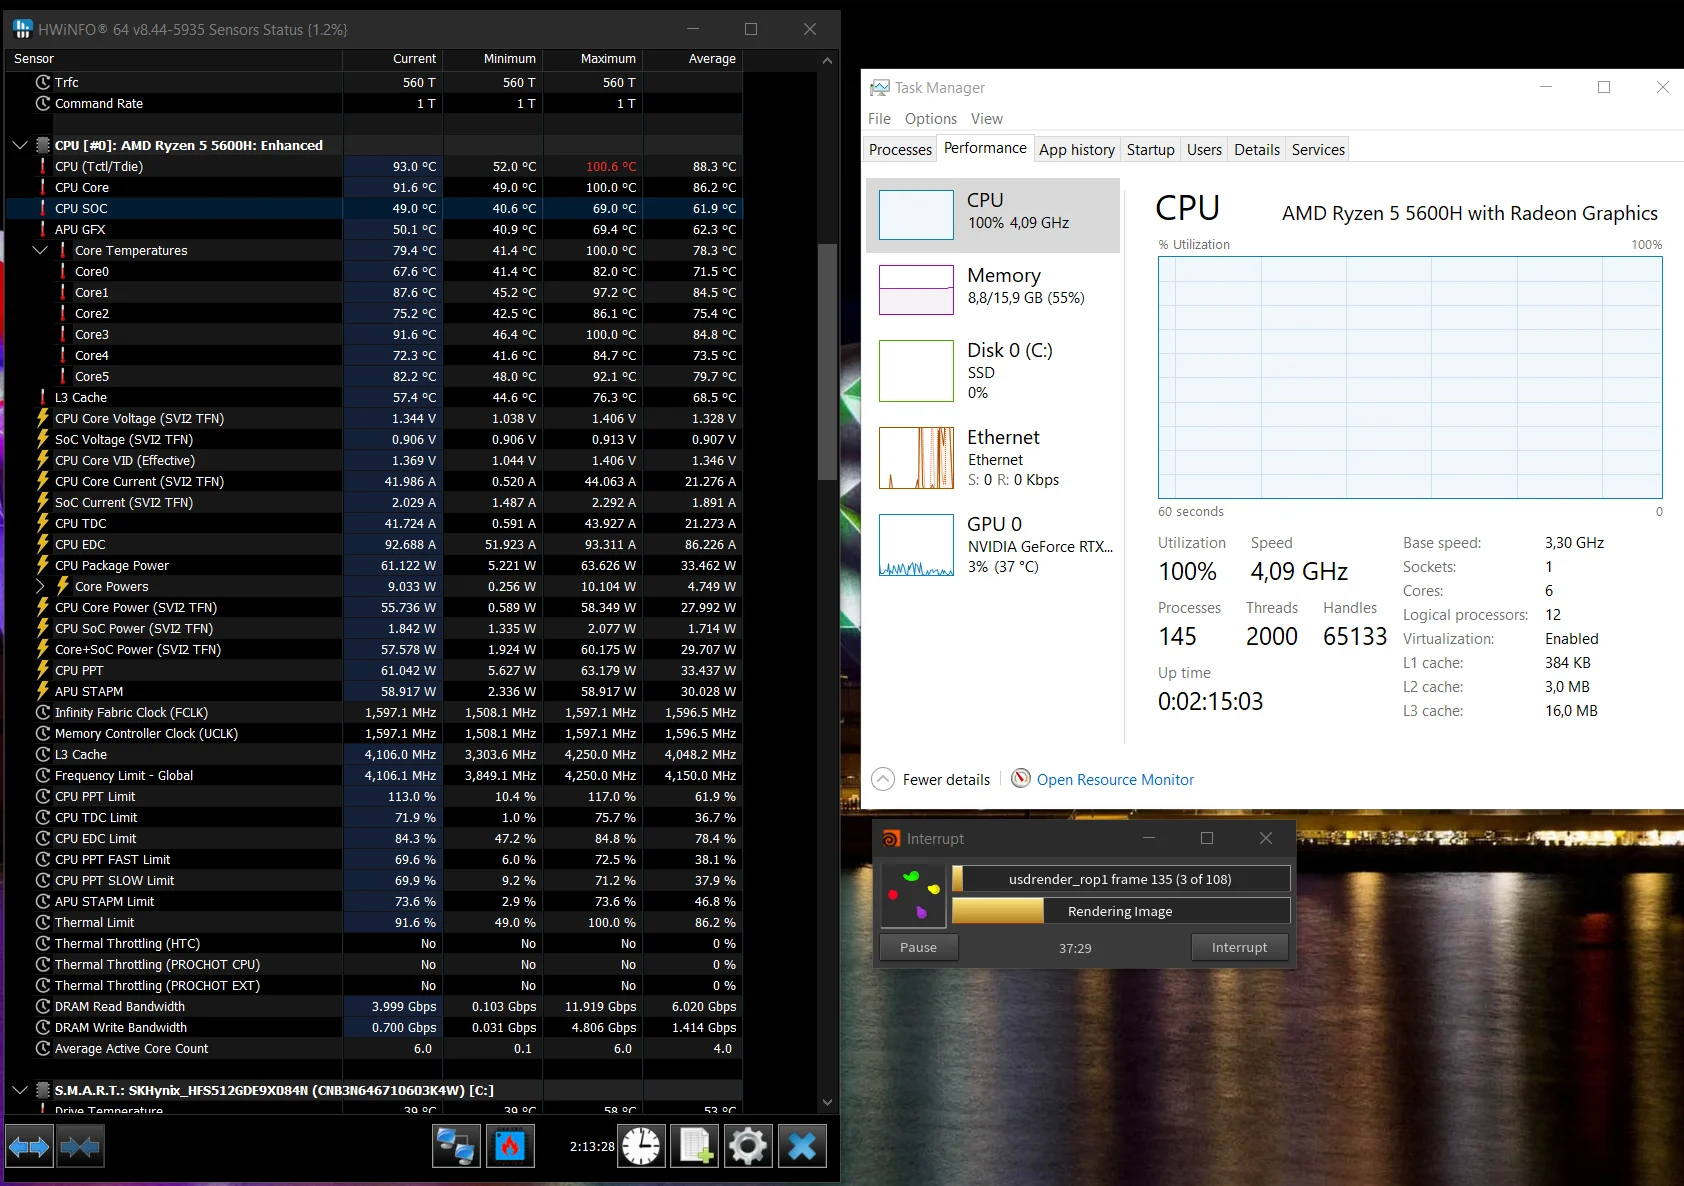Click the flaming chip heat icon
1684x1186 pixels.
pyautogui.click(x=511, y=1146)
